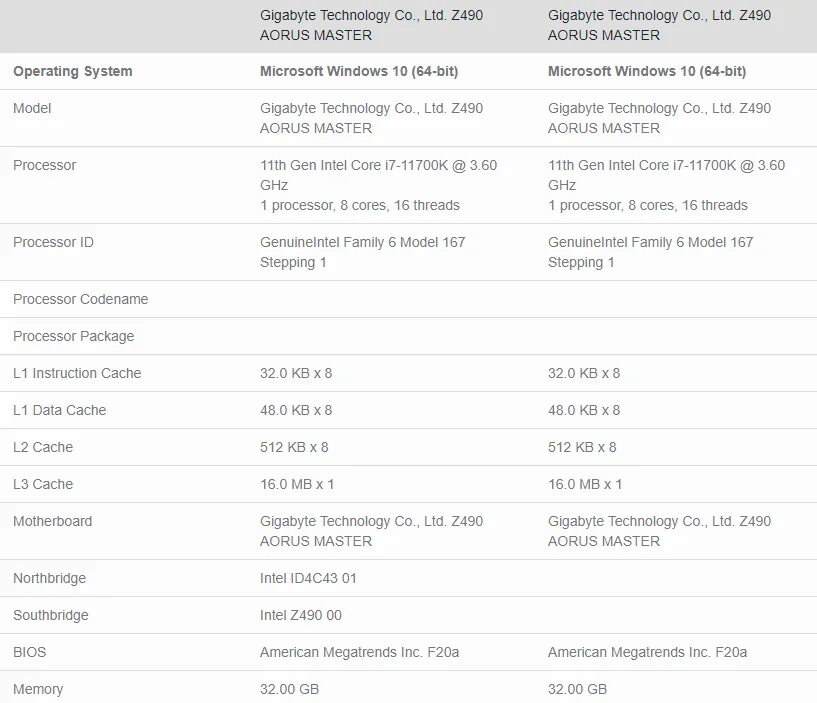Click the Processor Codename label
The width and height of the screenshot is (817, 703).
[x=80, y=299]
